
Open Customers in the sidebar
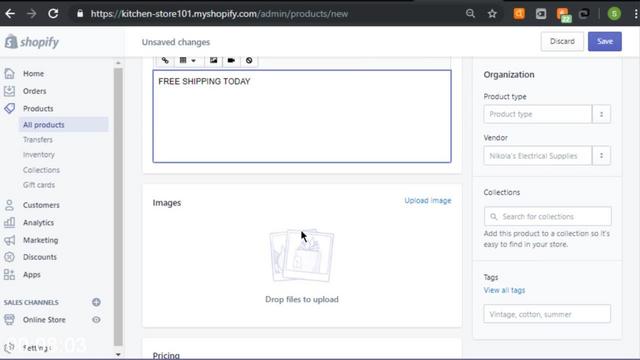(x=41, y=205)
